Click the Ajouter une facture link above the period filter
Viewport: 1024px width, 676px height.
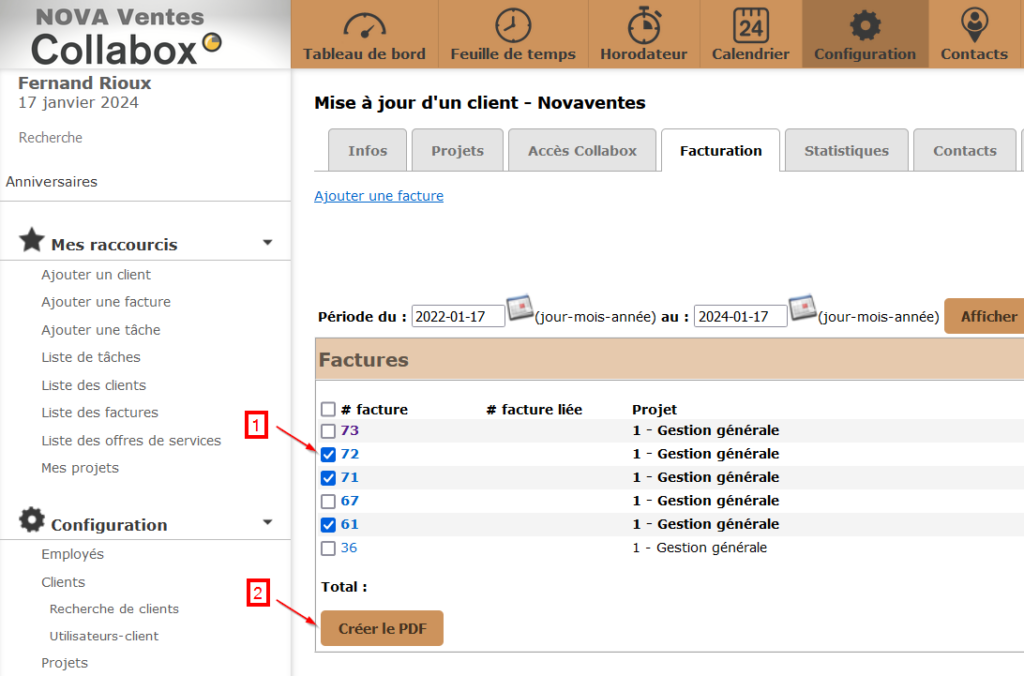click(379, 196)
